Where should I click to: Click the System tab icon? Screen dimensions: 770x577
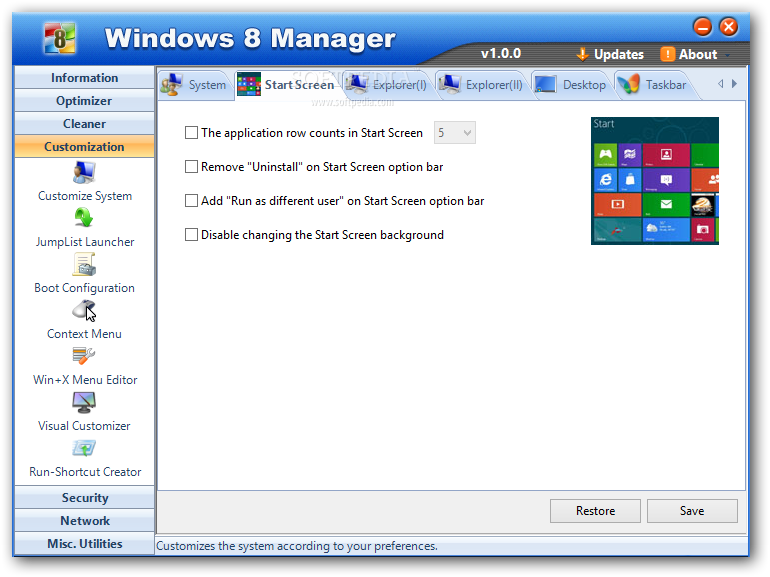[x=172, y=84]
